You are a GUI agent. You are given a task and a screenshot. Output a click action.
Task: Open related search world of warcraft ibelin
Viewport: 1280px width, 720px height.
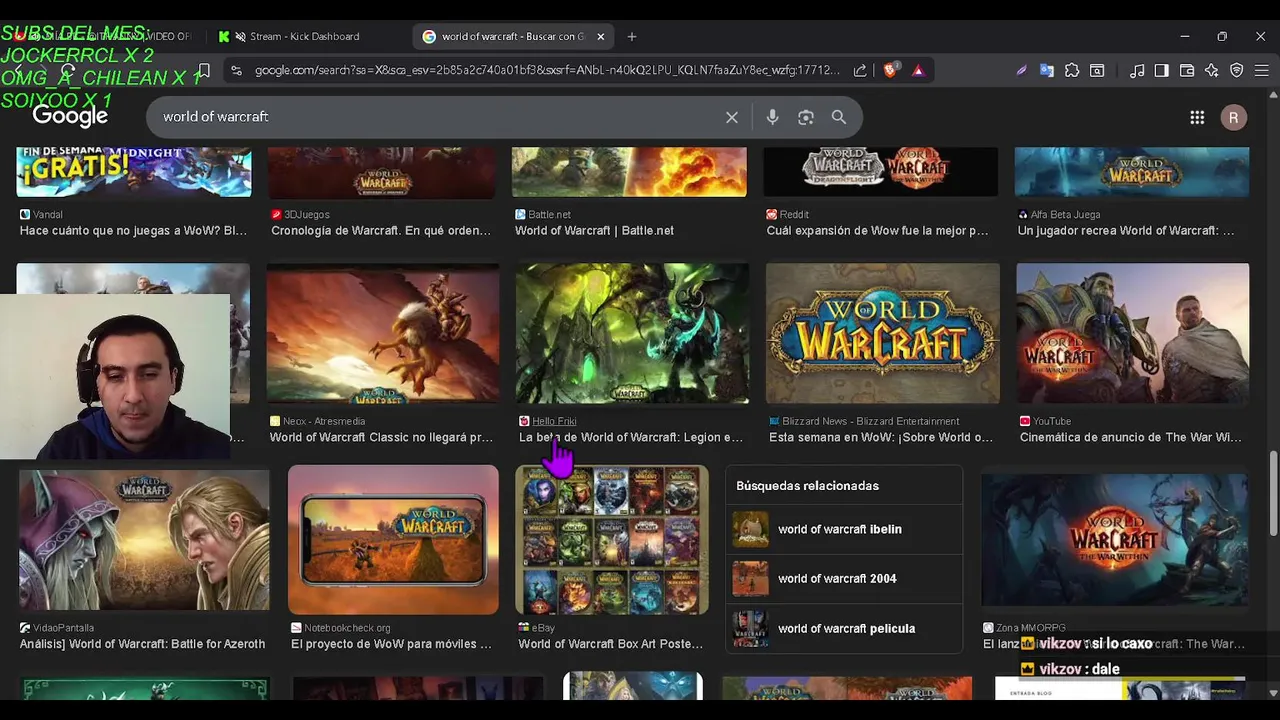pyautogui.click(x=844, y=529)
